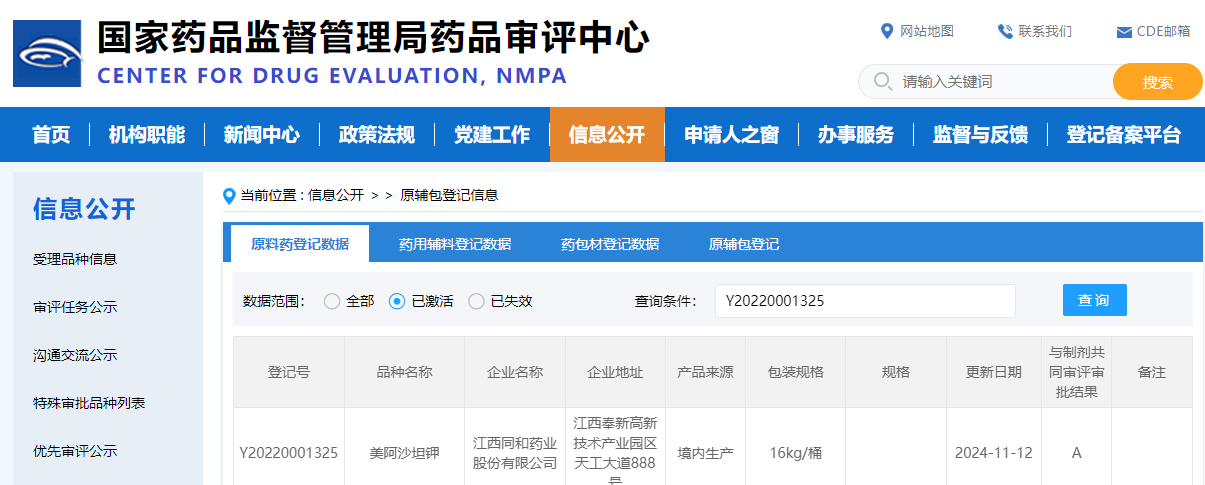This screenshot has height=485, width=1205.
Task: Click the site map location pin icon
Action: point(886,31)
